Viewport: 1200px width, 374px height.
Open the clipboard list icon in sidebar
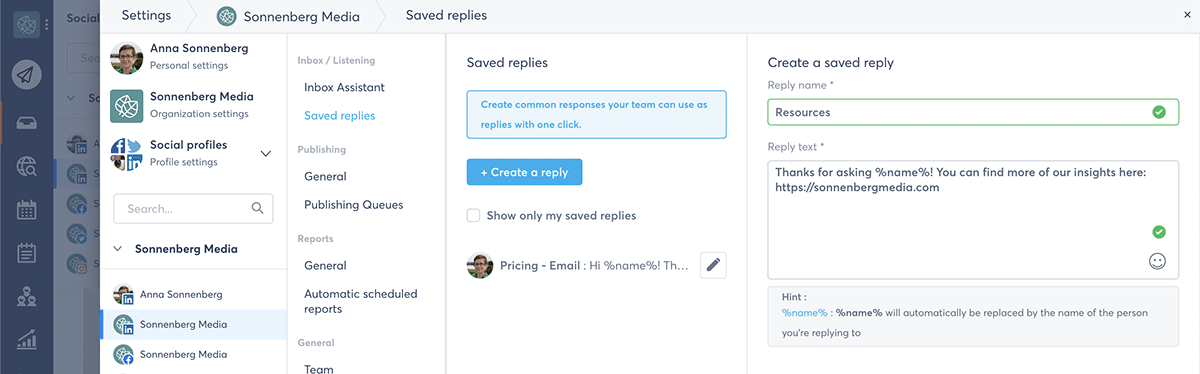[x=27, y=253]
